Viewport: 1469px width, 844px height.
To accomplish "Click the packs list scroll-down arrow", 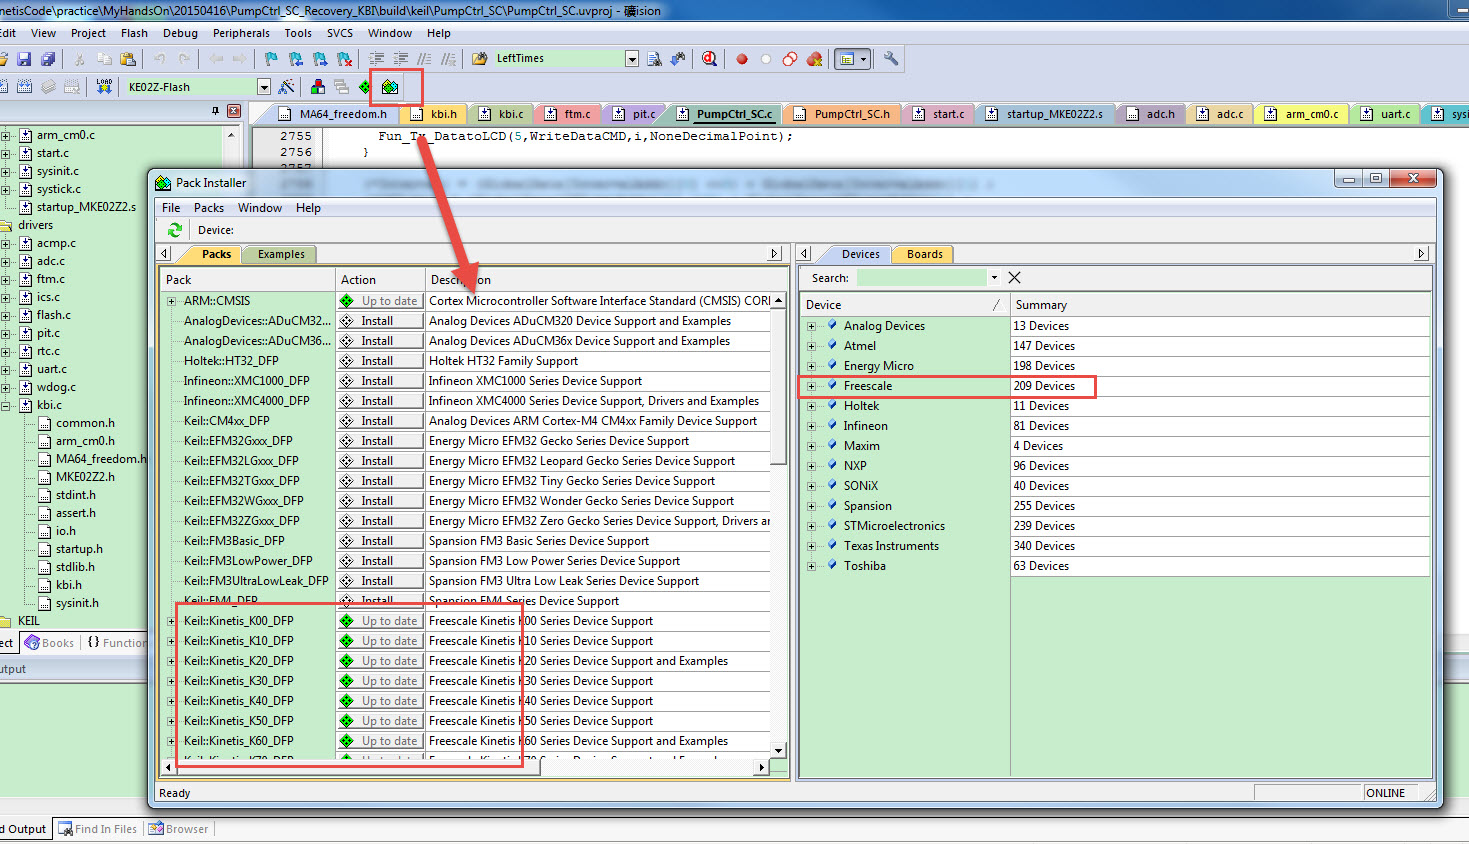I will (x=779, y=750).
